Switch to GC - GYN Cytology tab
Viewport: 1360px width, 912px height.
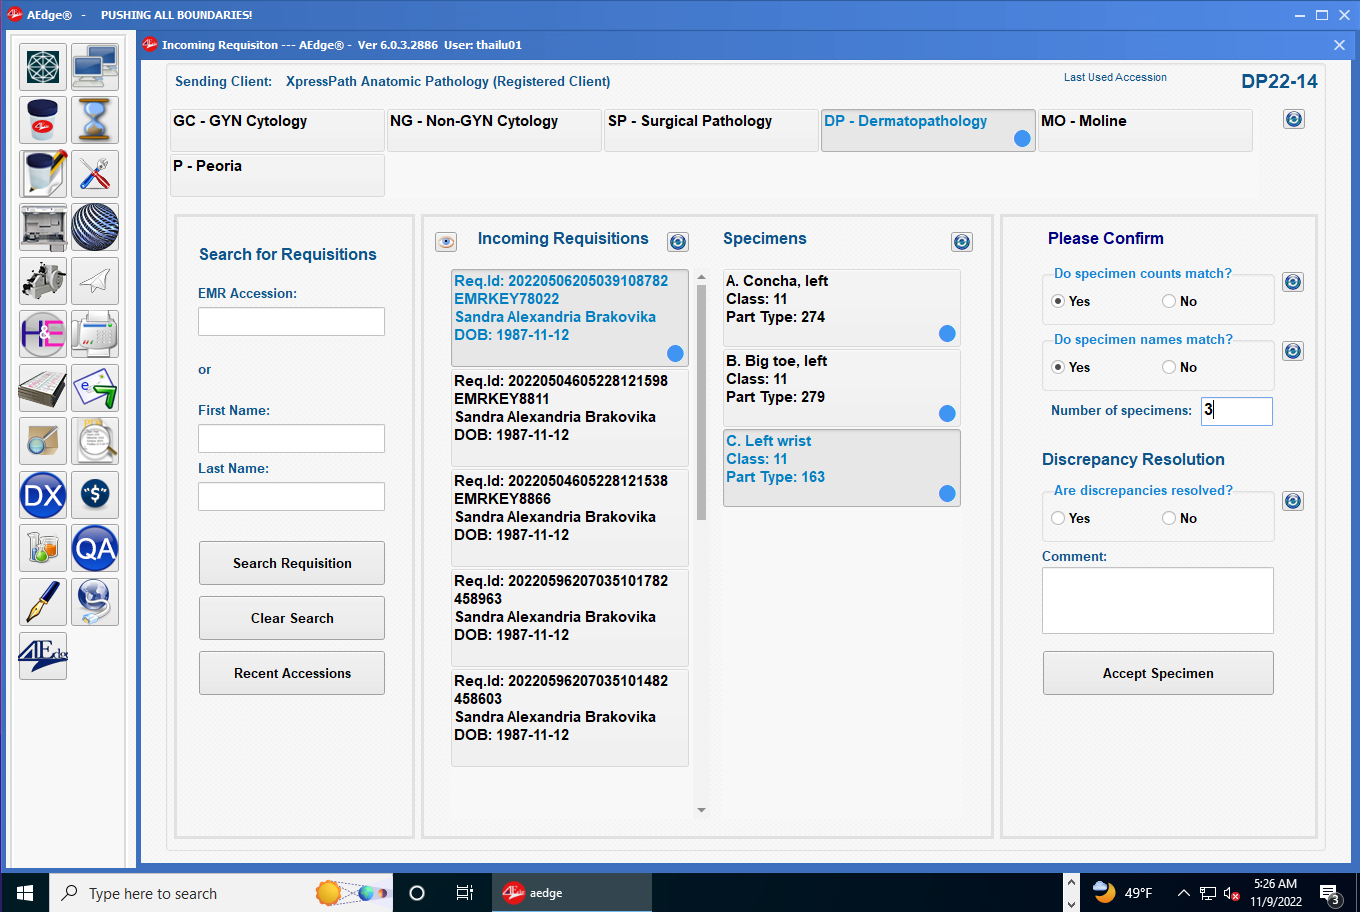tap(277, 130)
